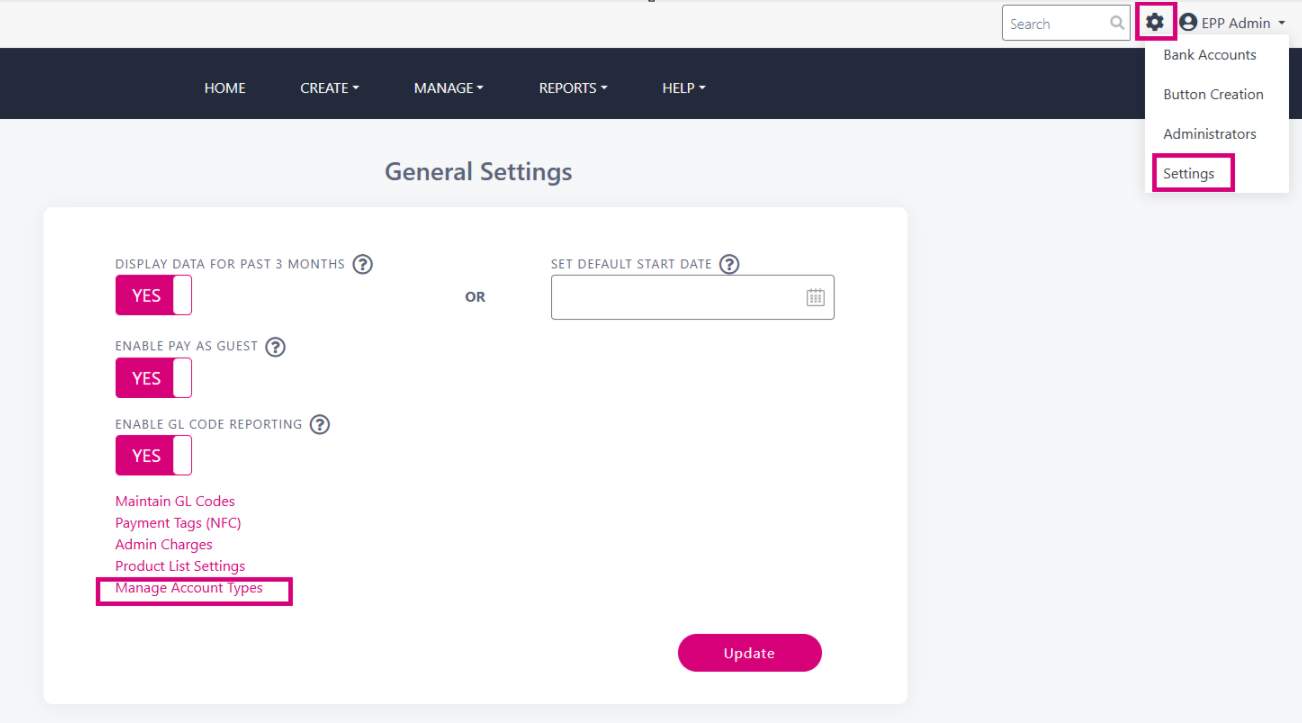Open help icon for Set Default Start Date
Screen dimensions: 1302x723
730,265
